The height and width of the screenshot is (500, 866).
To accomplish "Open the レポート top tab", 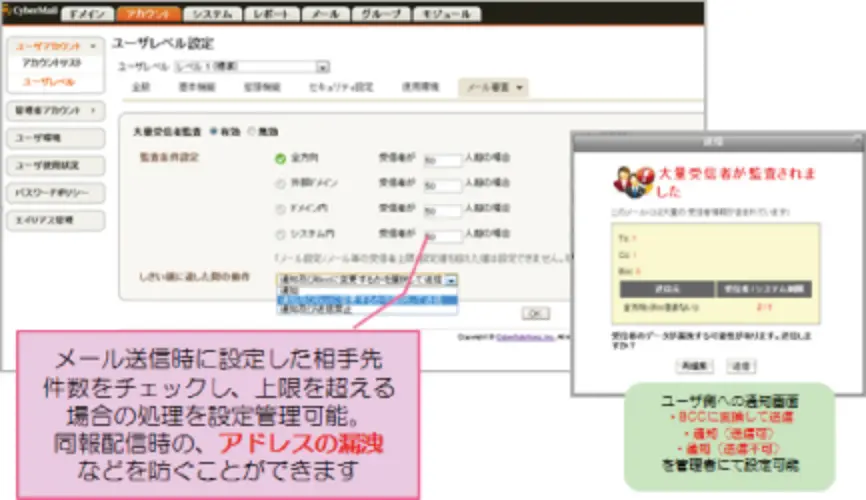I will click(273, 14).
